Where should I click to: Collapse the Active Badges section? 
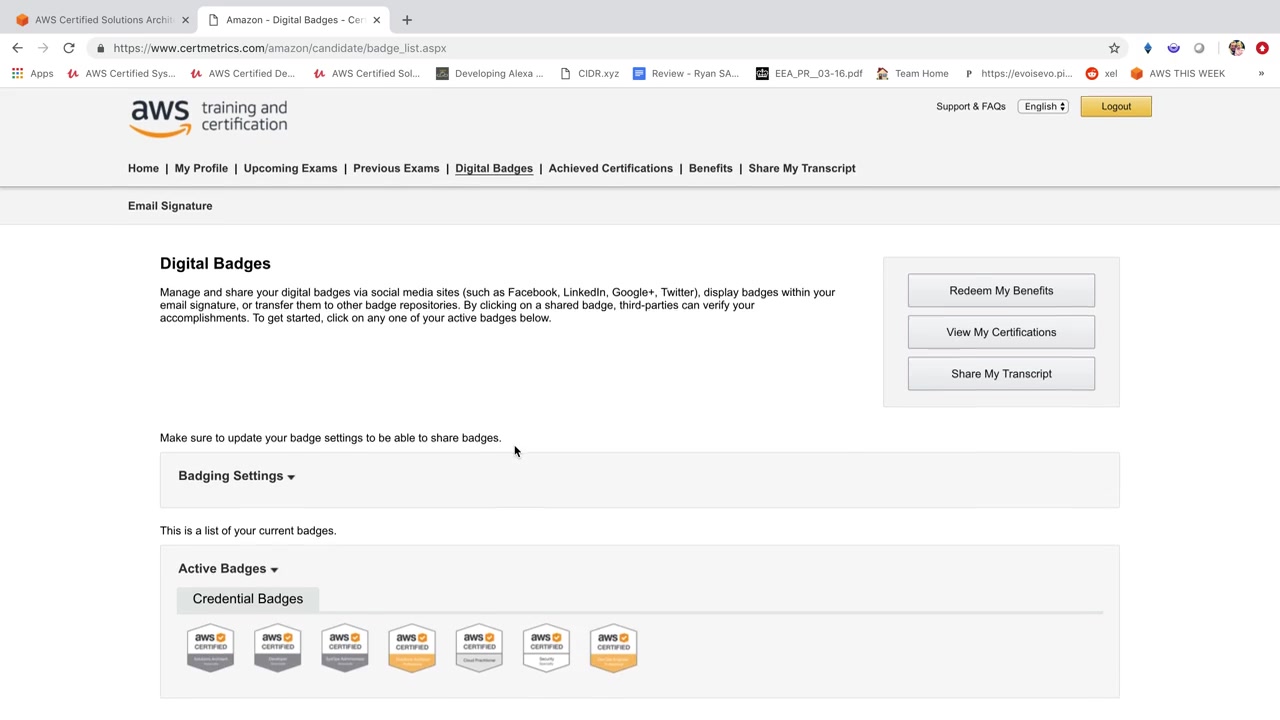point(228,569)
